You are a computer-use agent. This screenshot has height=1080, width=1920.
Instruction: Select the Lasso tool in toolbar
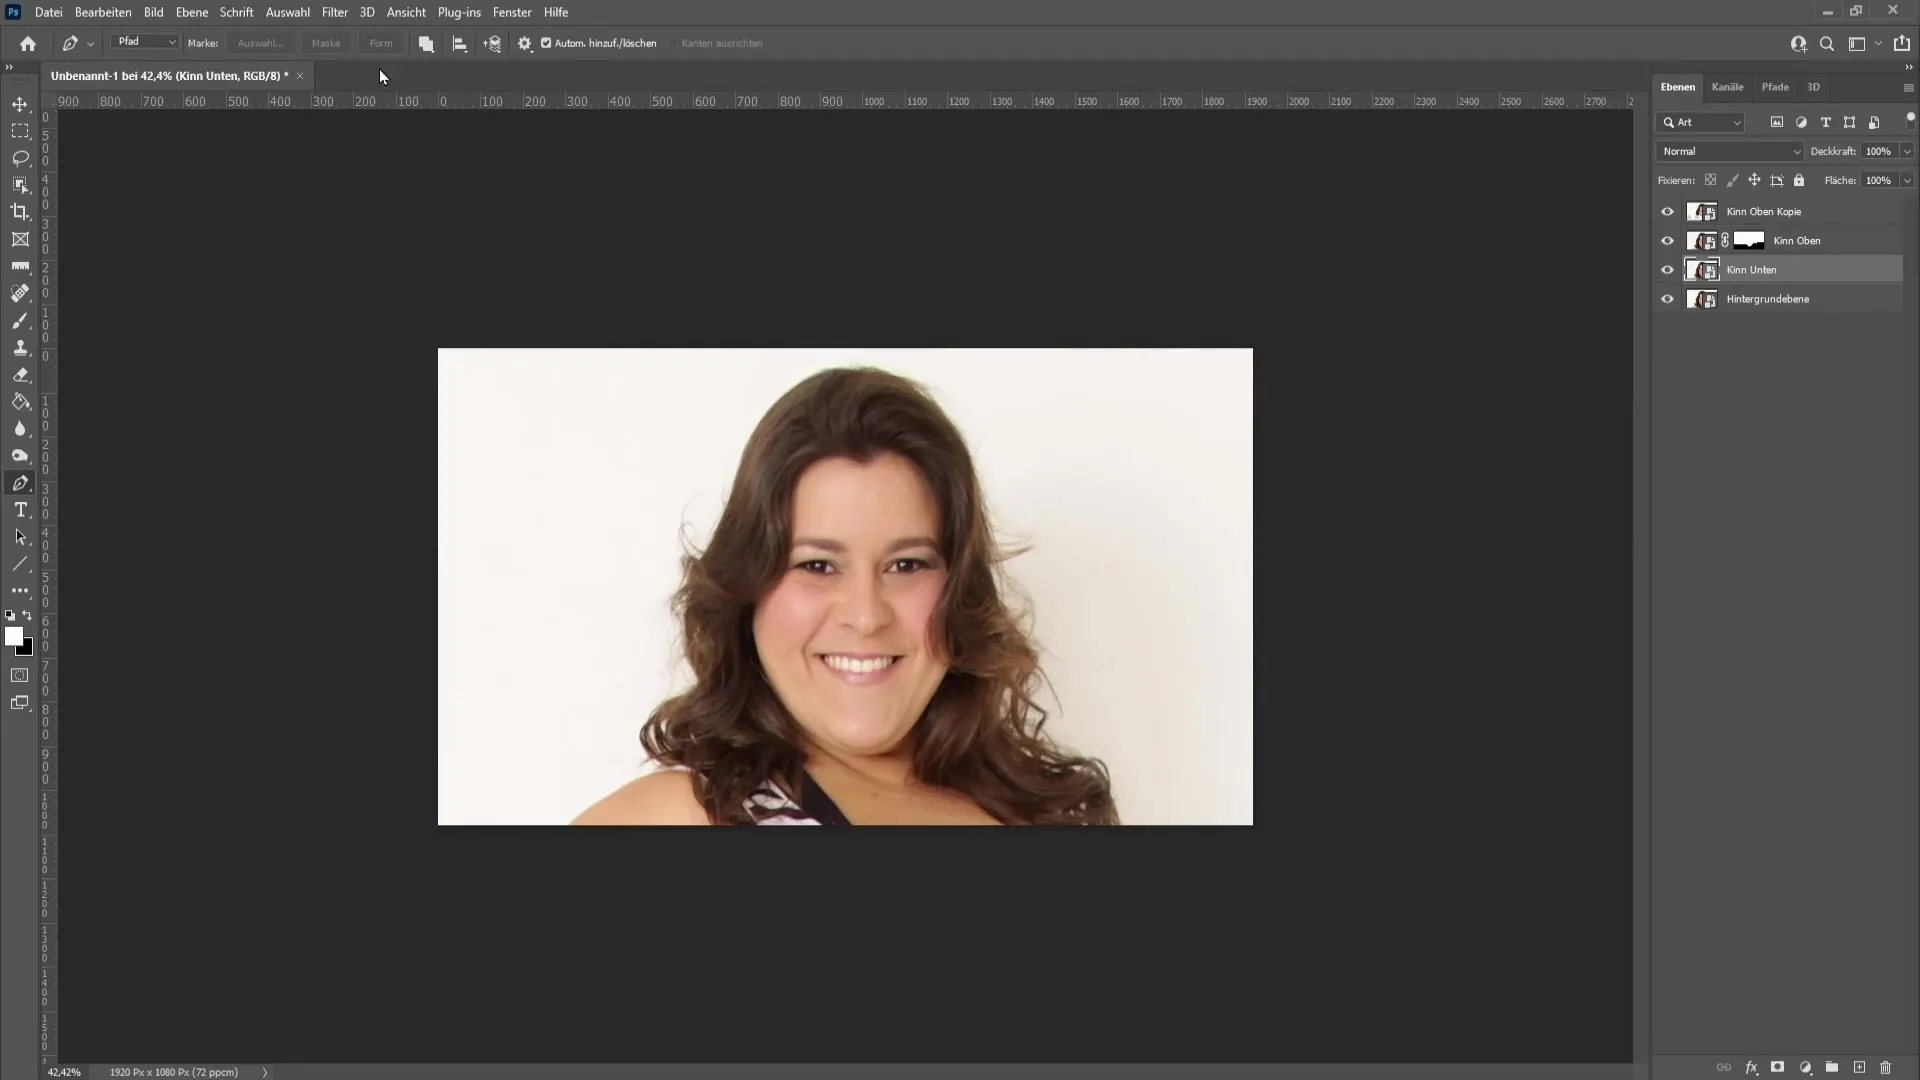(20, 157)
